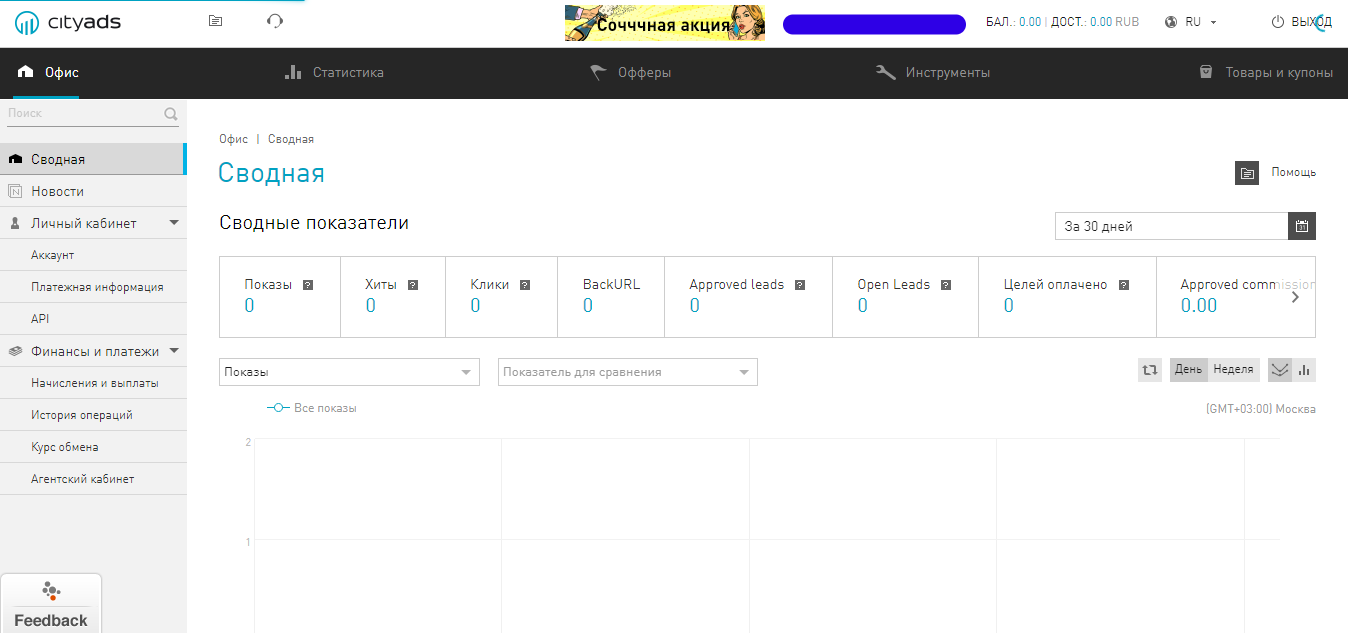Toggle Все показы legend series

[312, 408]
